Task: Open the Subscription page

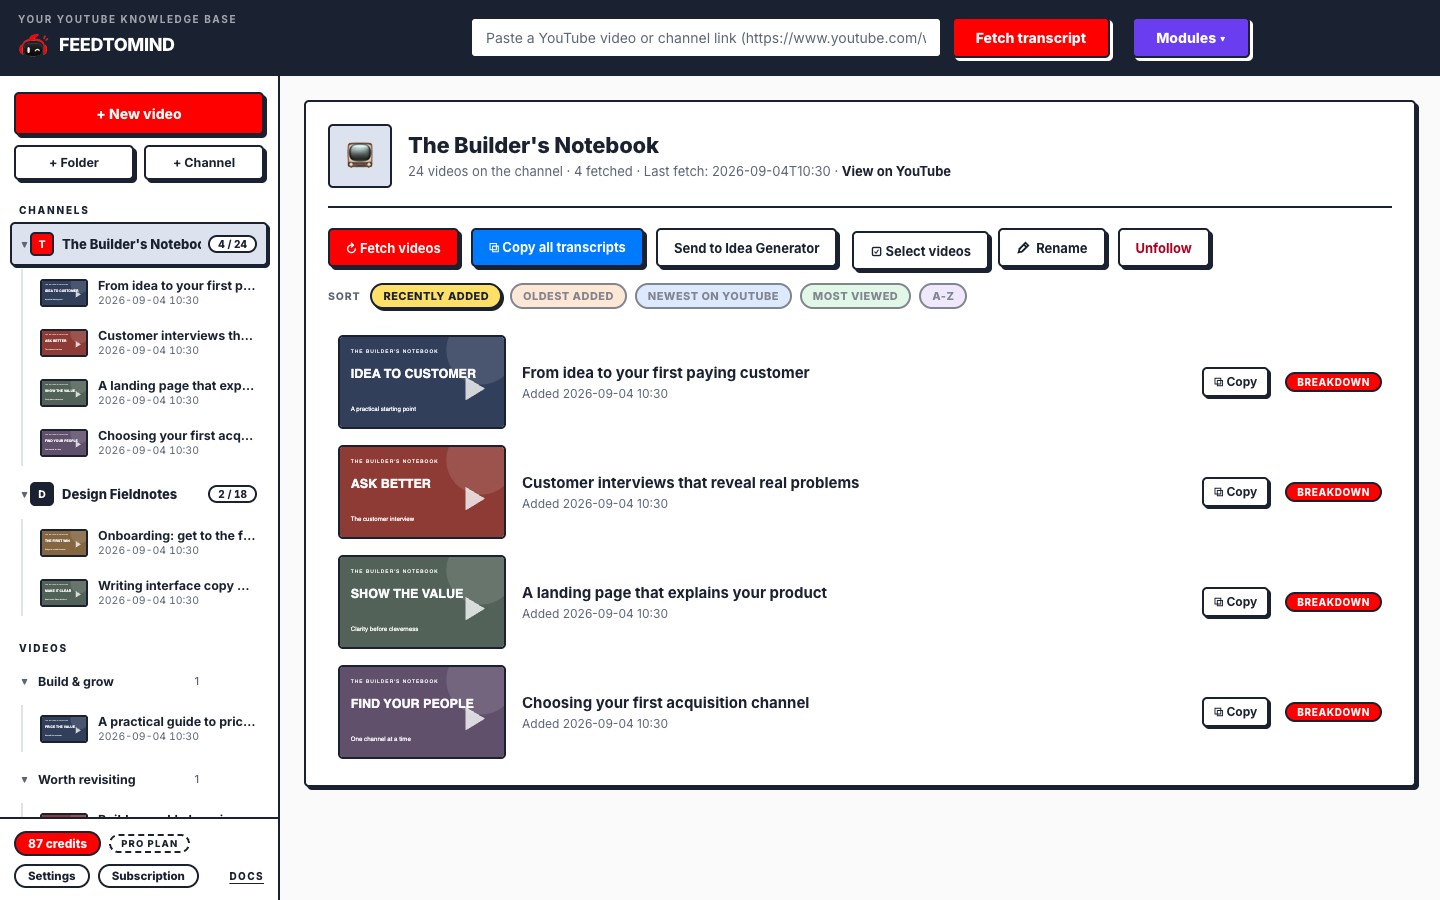Action: point(148,876)
